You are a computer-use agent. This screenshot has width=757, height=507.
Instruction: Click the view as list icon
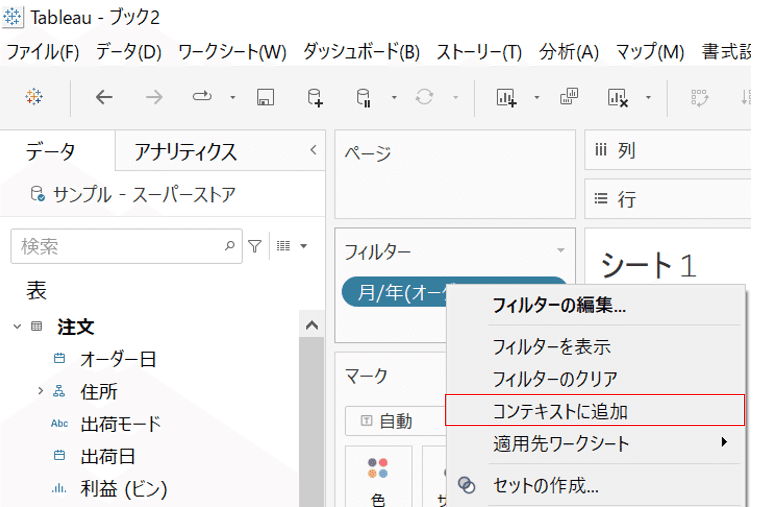283,246
